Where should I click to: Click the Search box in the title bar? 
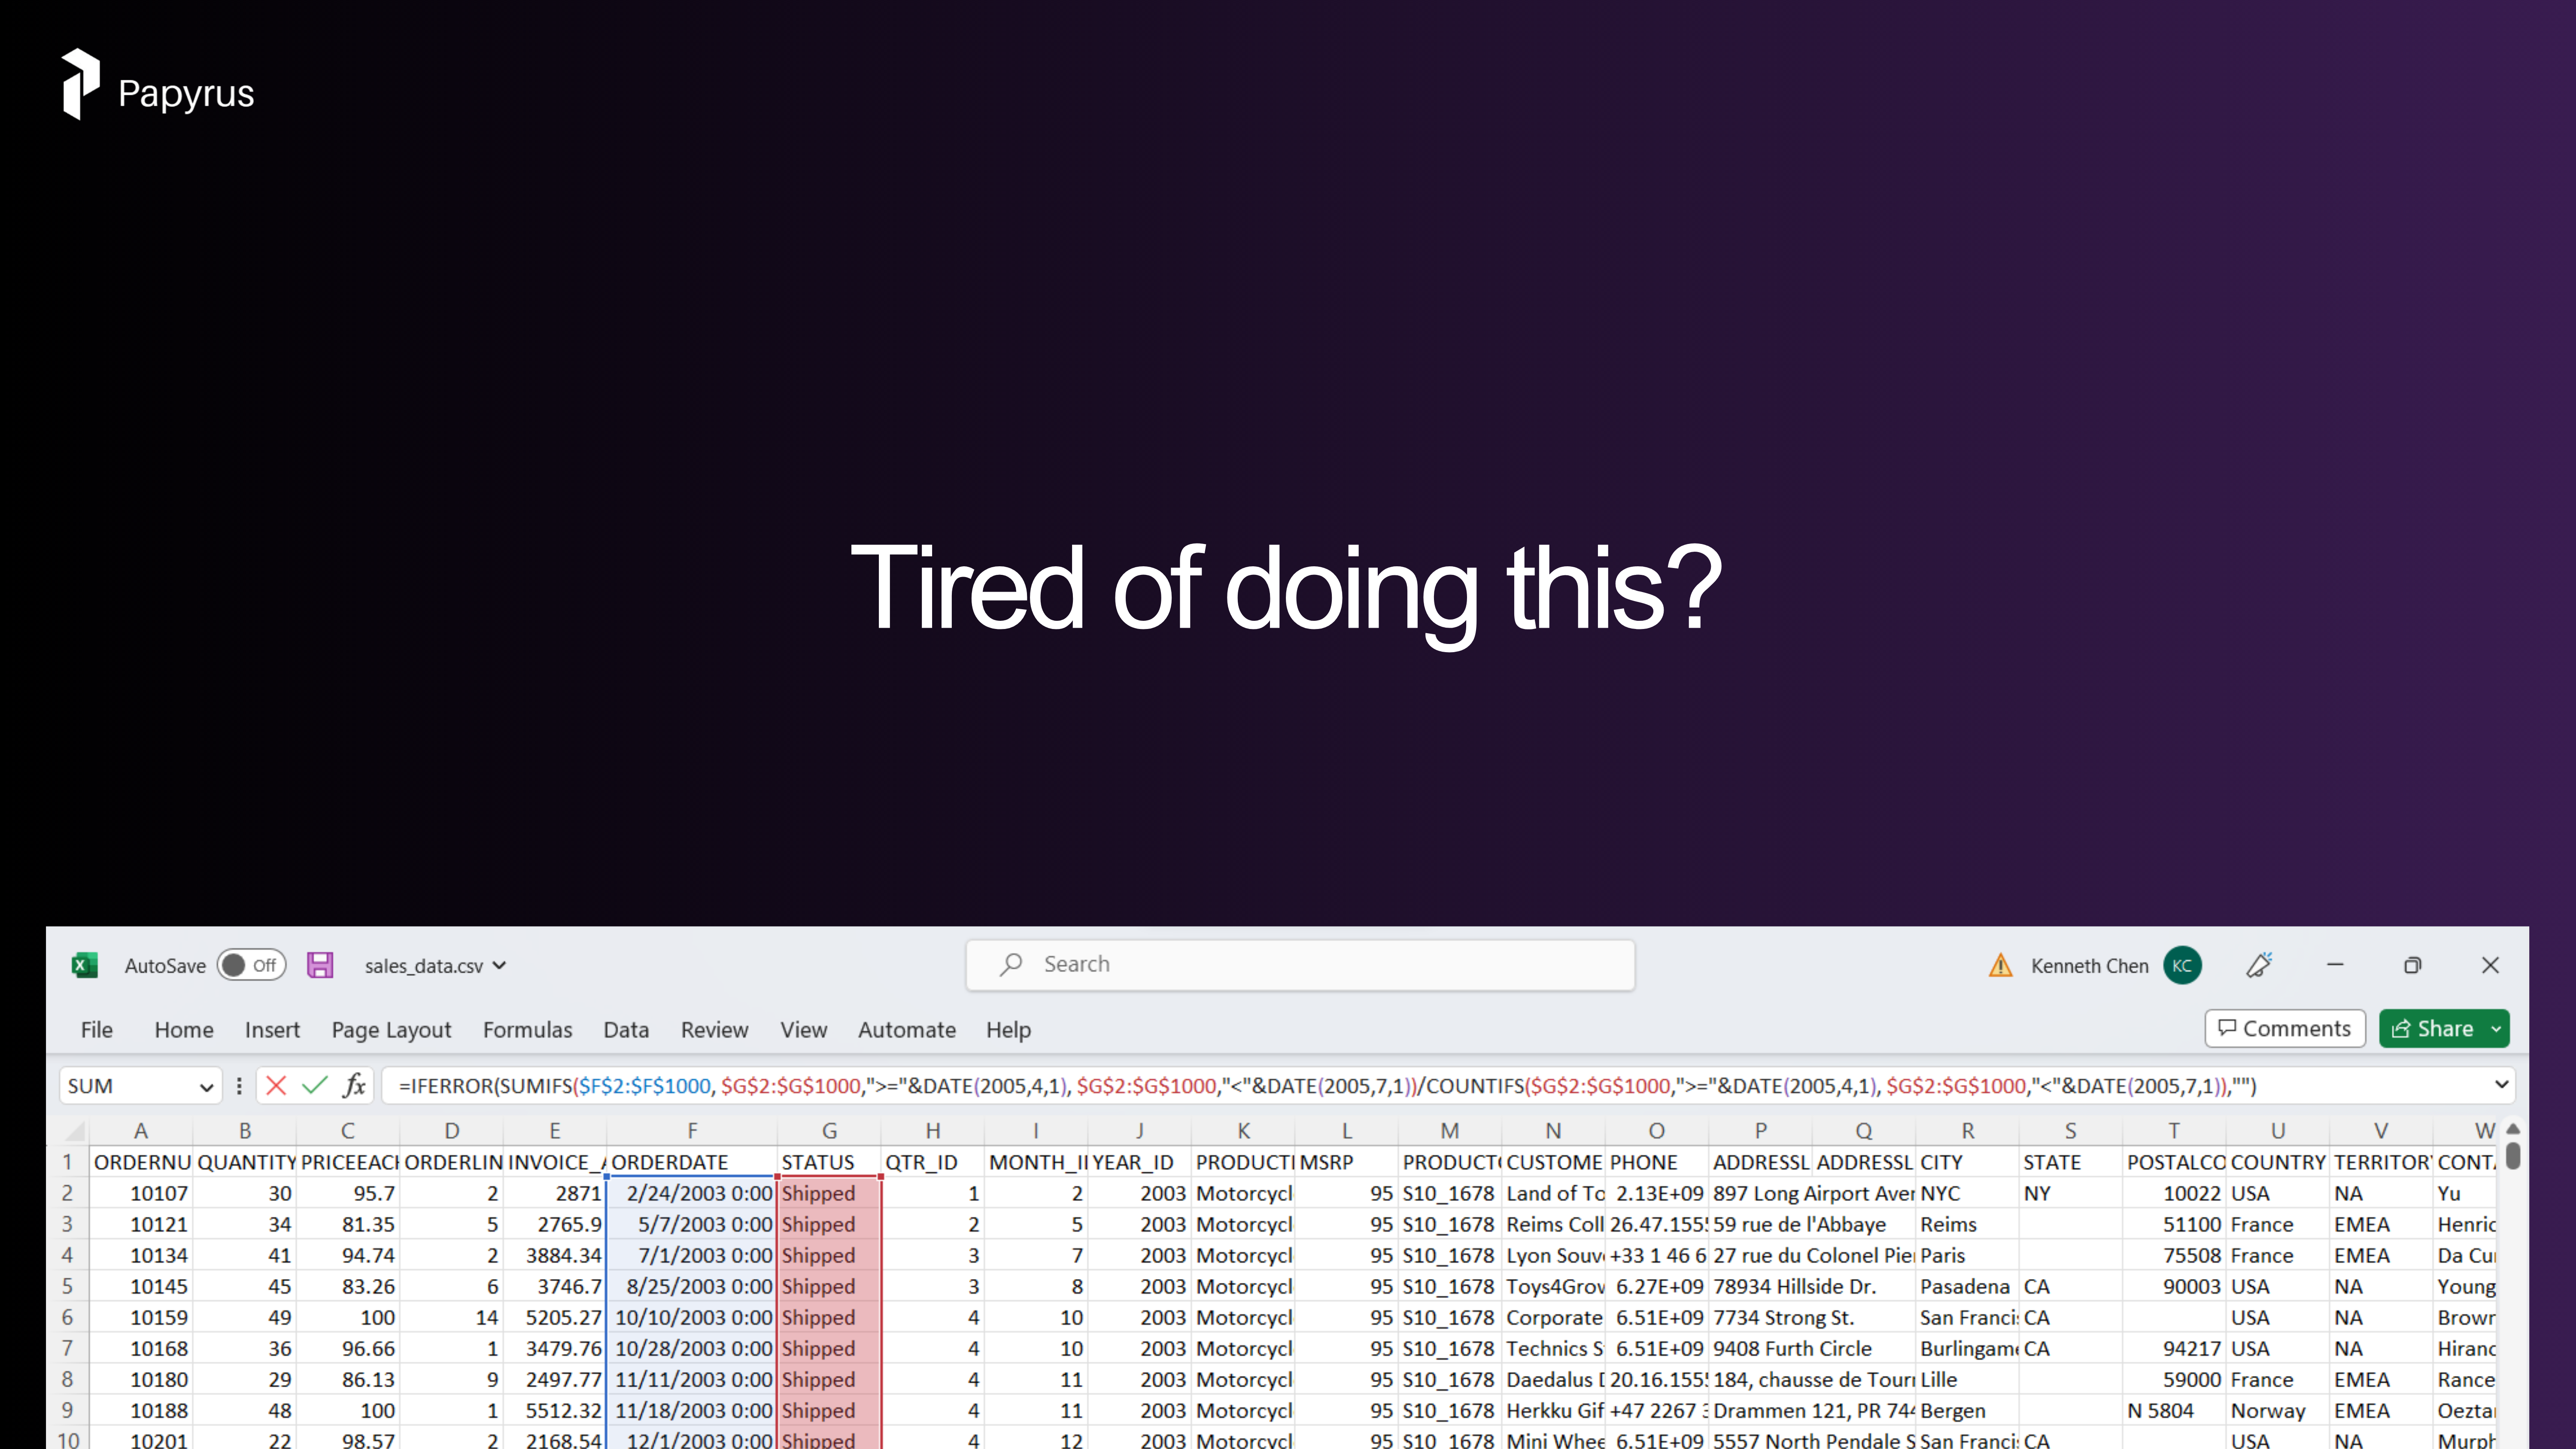pos(1300,965)
